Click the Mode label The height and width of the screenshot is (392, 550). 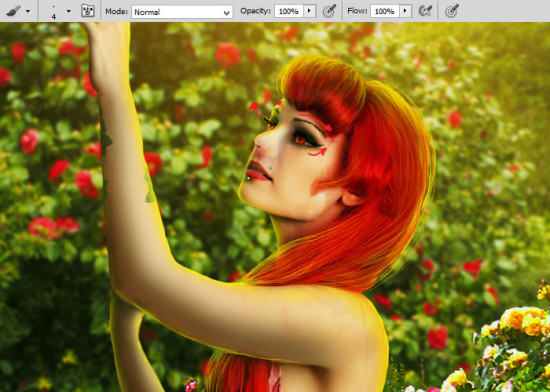[x=116, y=12]
